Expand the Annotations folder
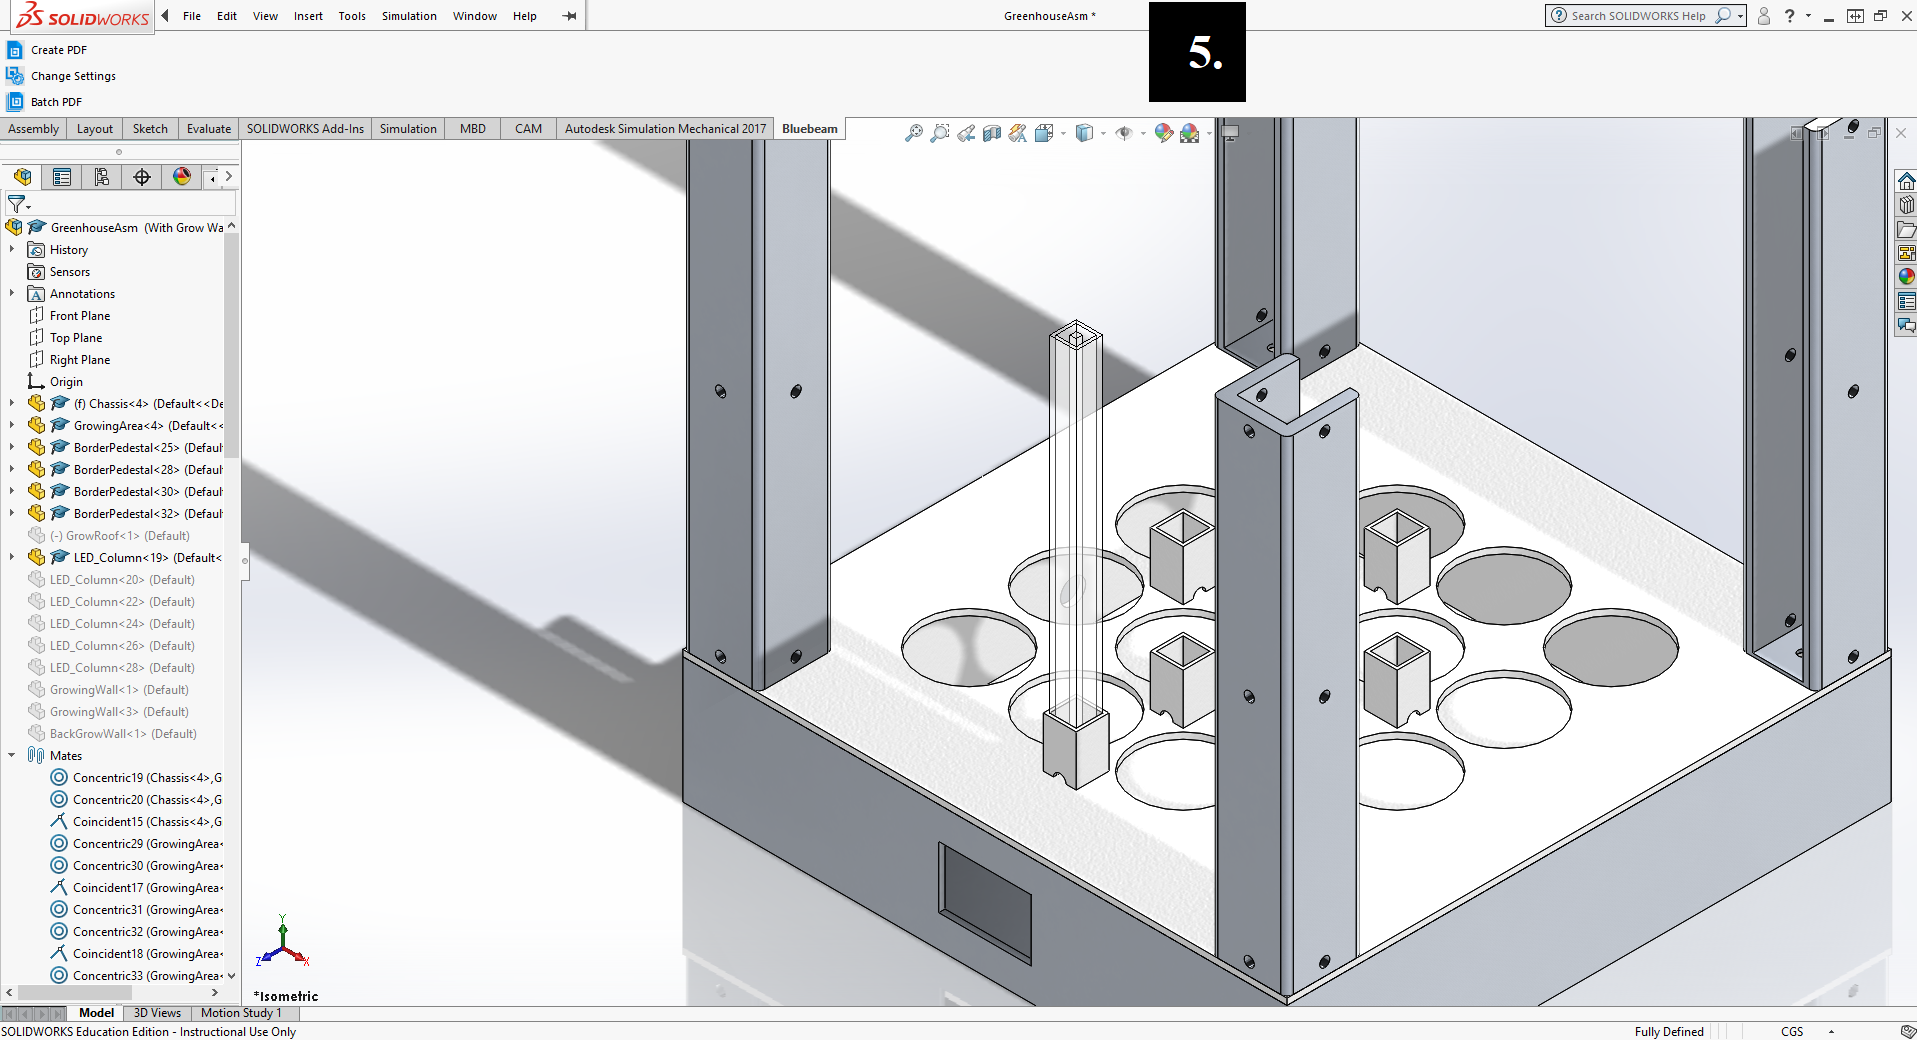 point(12,294)
